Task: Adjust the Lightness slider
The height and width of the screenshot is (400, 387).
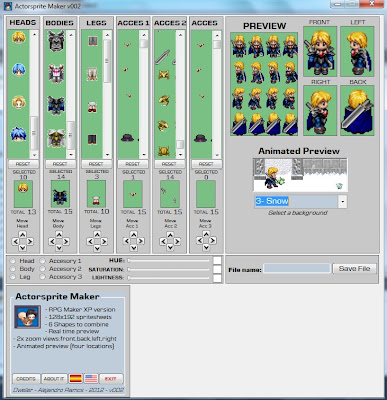Action: (x=169, y=277)
